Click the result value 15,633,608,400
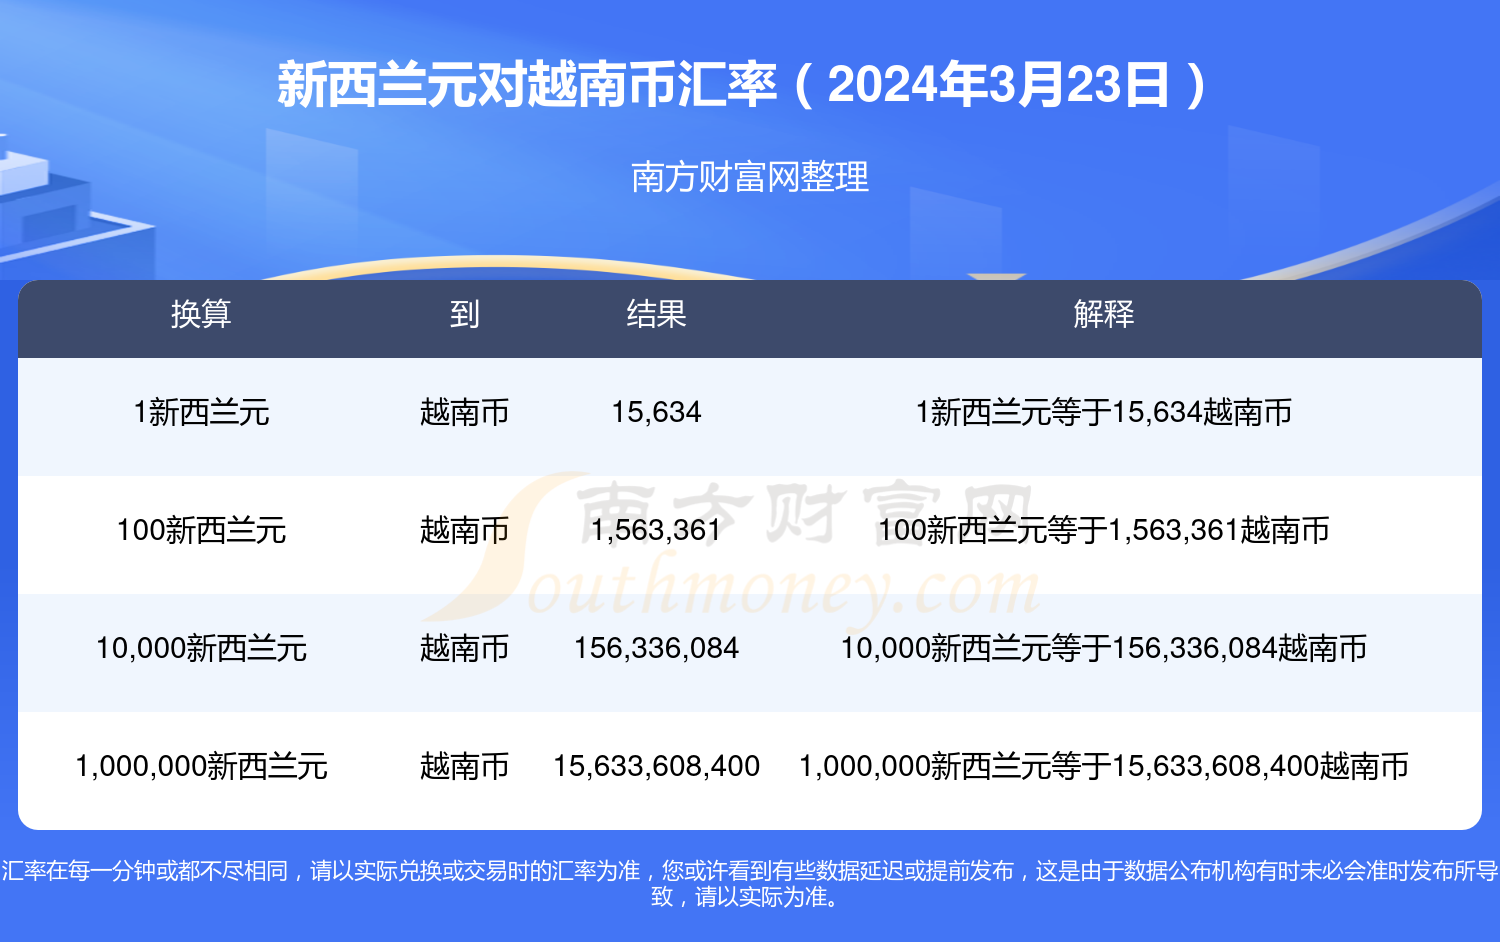 [x=656, y=766]
